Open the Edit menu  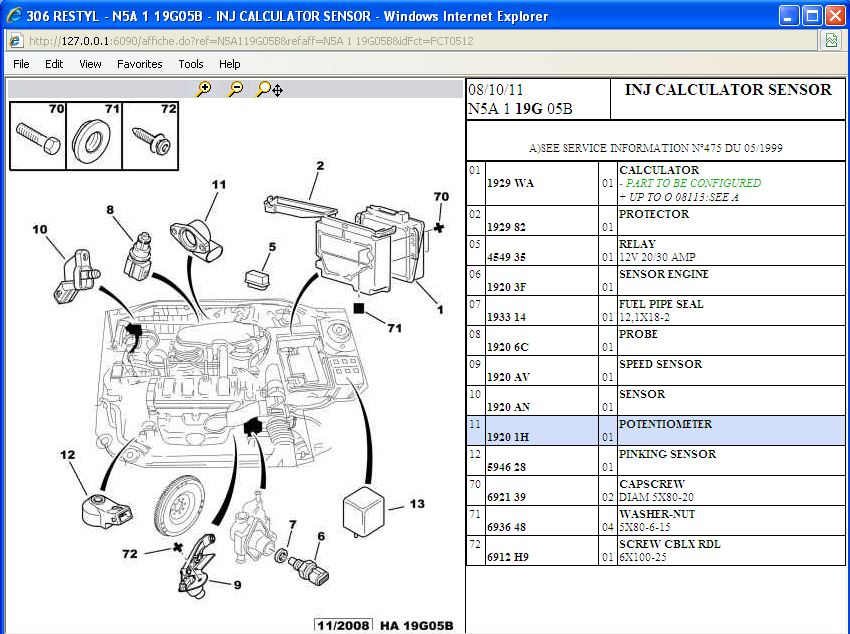[x=54, y=64]
